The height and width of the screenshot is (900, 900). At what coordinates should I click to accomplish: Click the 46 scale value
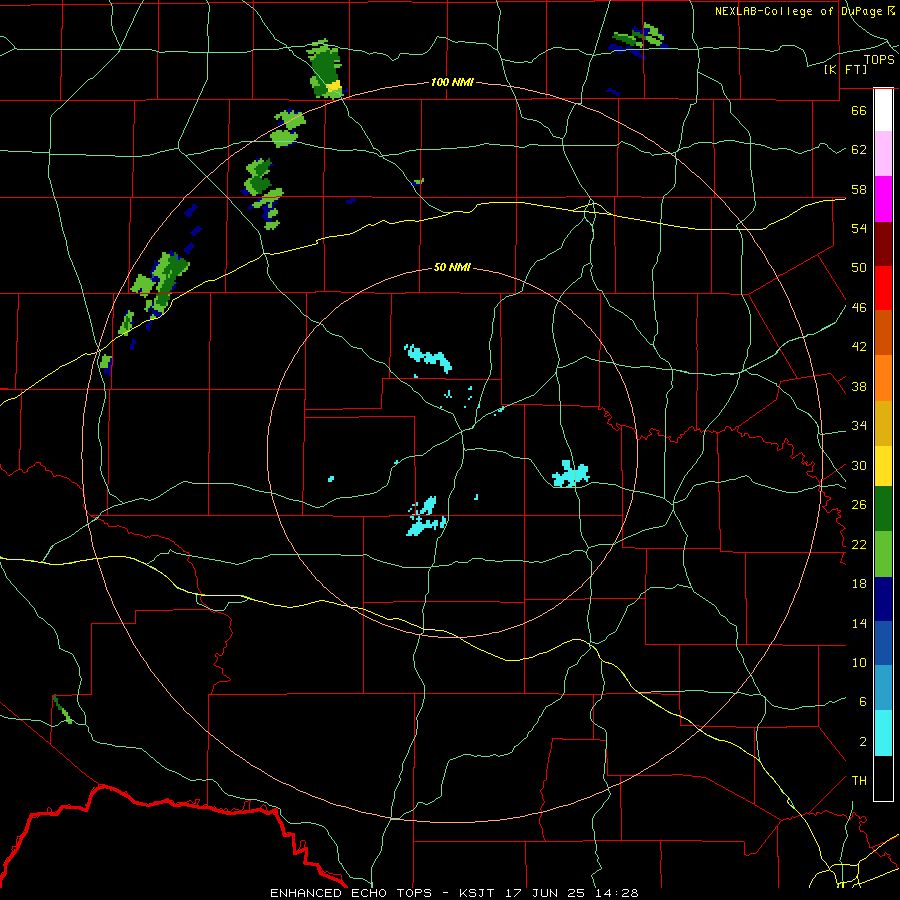[x=859, y=308]
